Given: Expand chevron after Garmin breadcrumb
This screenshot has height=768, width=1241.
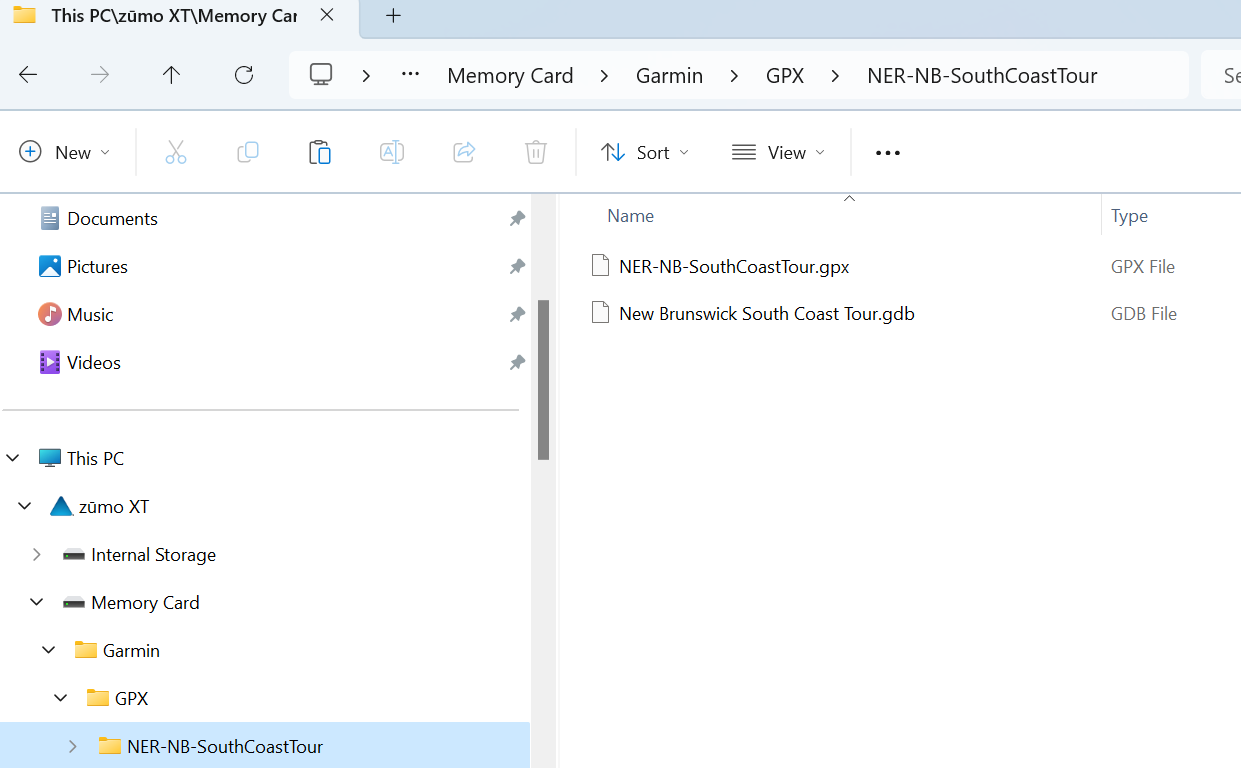Looking at the screenshot, I should (x=735, y=76).
